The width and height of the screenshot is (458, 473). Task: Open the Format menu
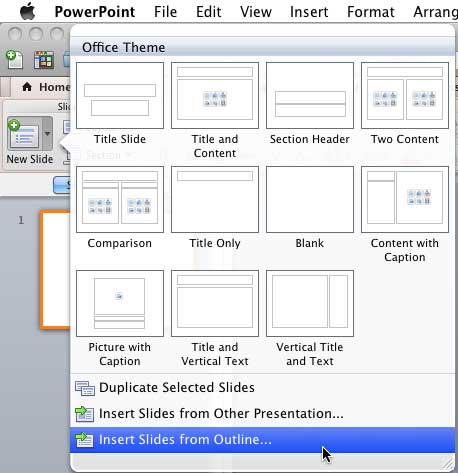coord(371,12)
